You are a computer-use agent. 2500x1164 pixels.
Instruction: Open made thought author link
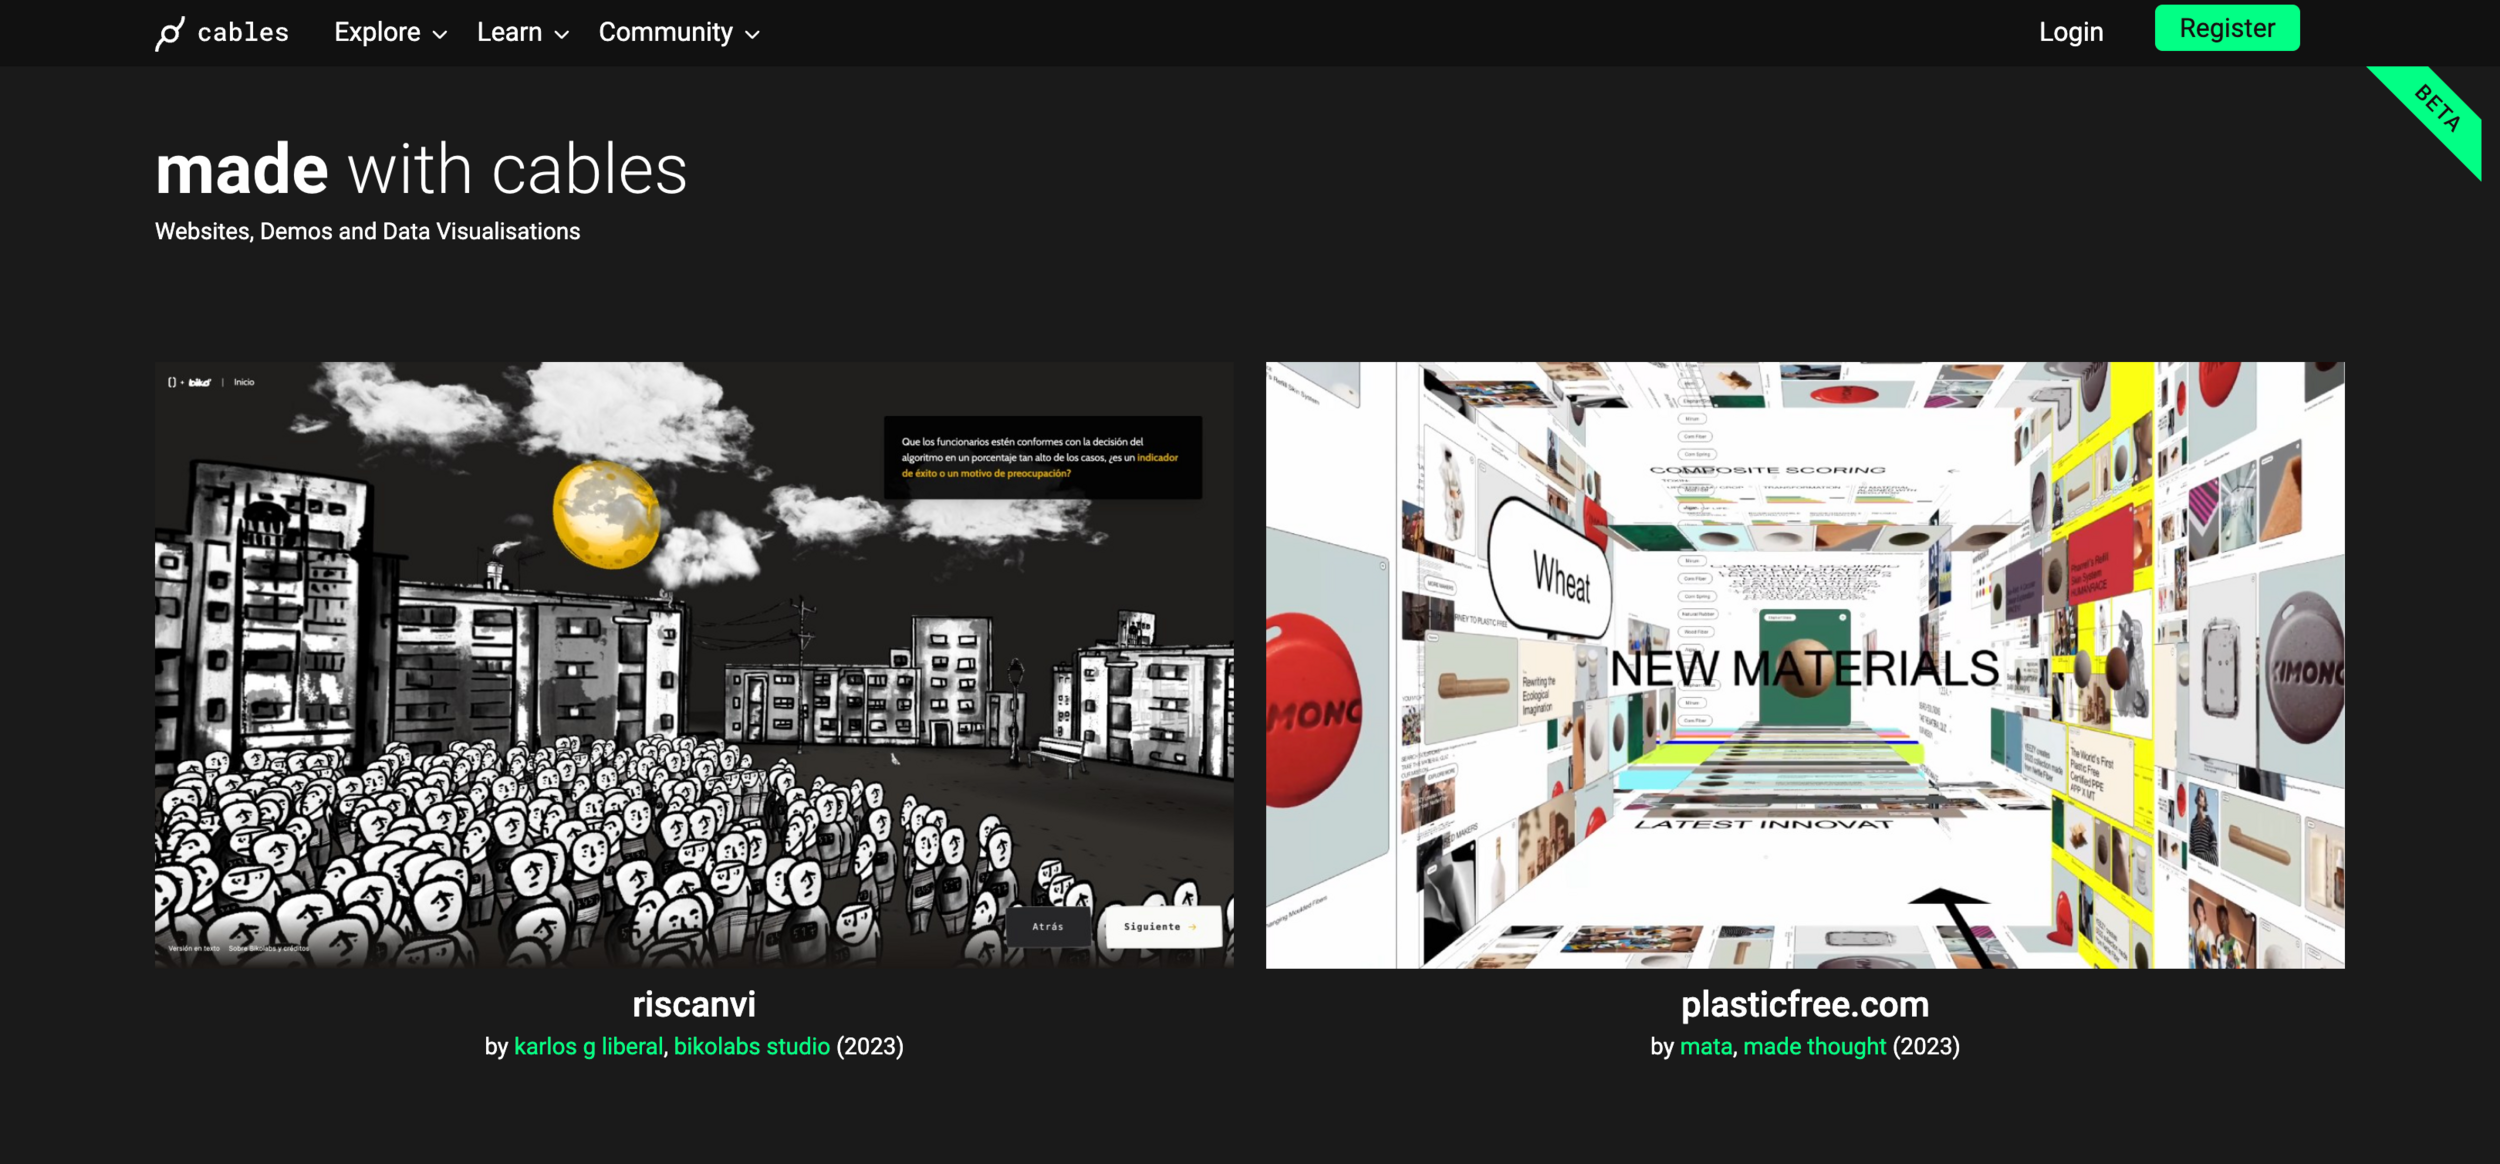click(x=1814, y=1046)
